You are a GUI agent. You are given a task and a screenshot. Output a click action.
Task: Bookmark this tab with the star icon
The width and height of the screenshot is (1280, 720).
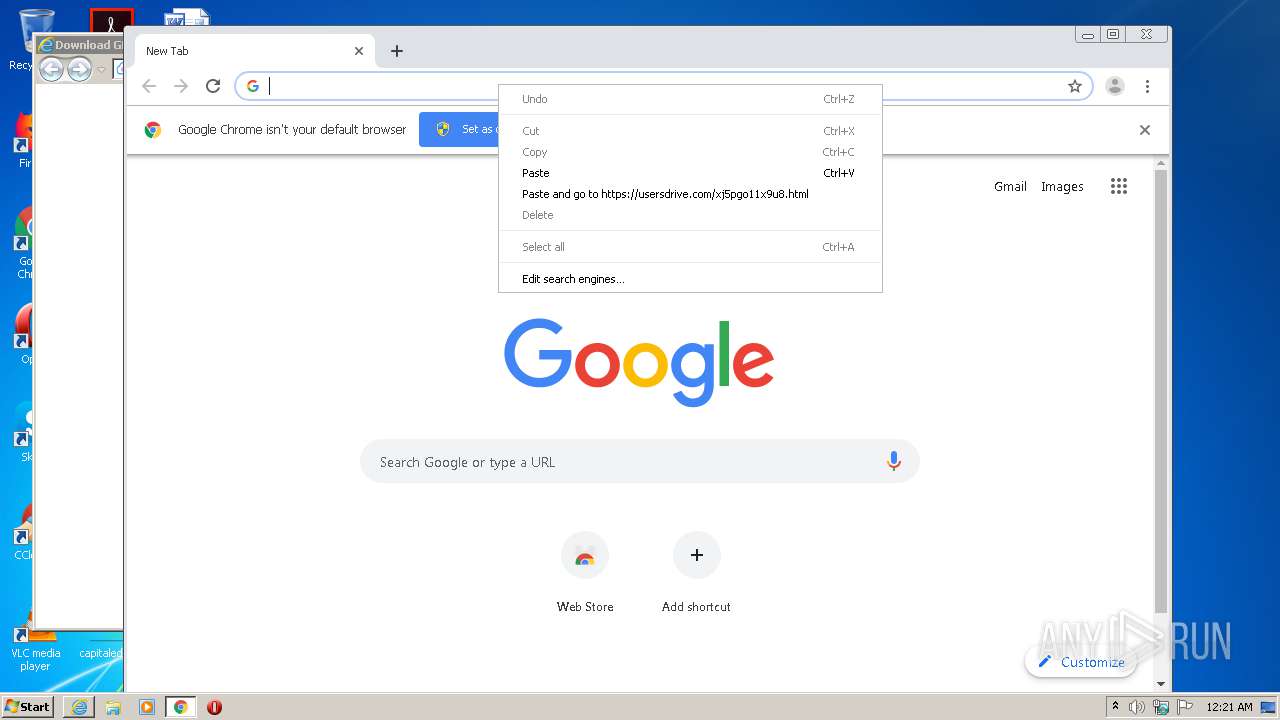coord(1075,86)
